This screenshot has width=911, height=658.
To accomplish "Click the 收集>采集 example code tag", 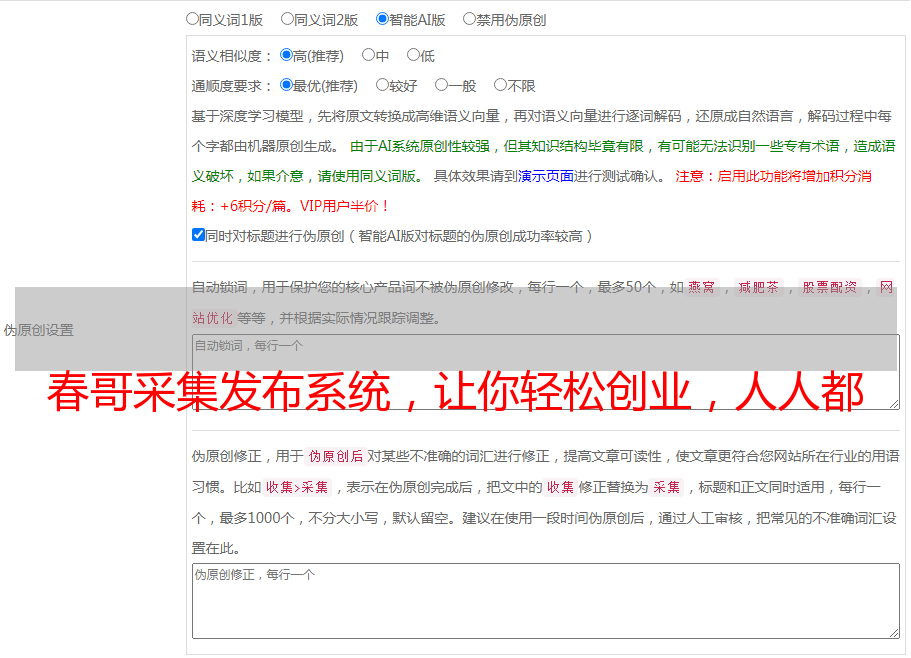I will [297, 487].
